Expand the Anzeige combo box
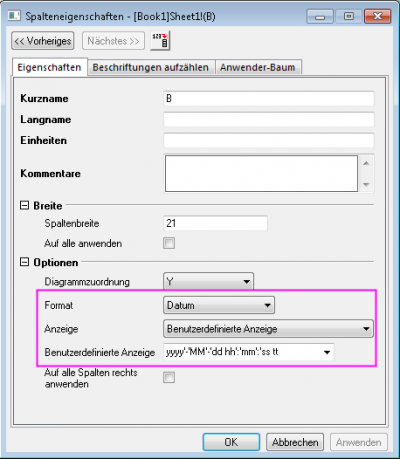 tap(268, 329)
